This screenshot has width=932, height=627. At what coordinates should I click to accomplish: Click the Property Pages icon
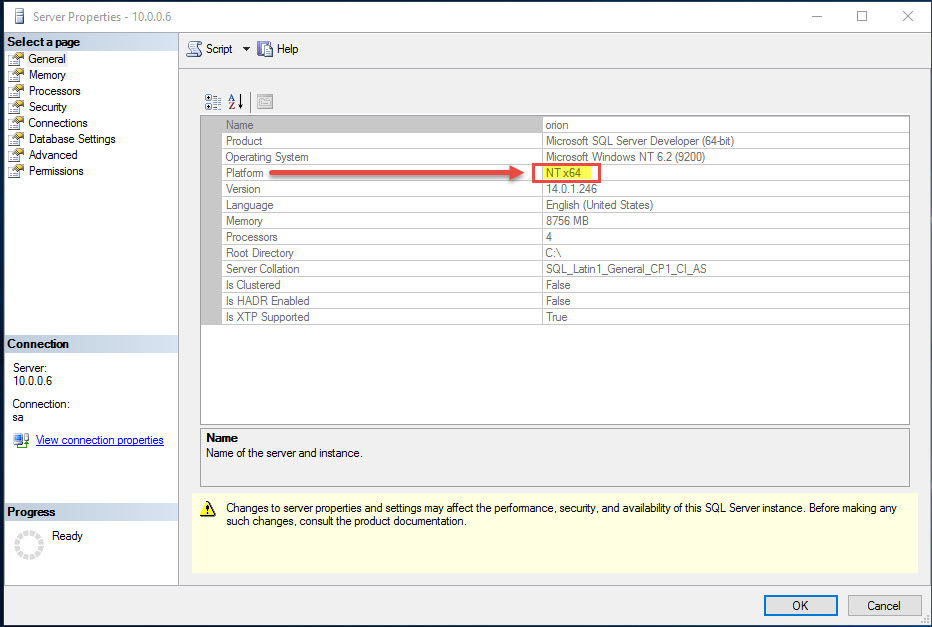[x=265, y=102]
